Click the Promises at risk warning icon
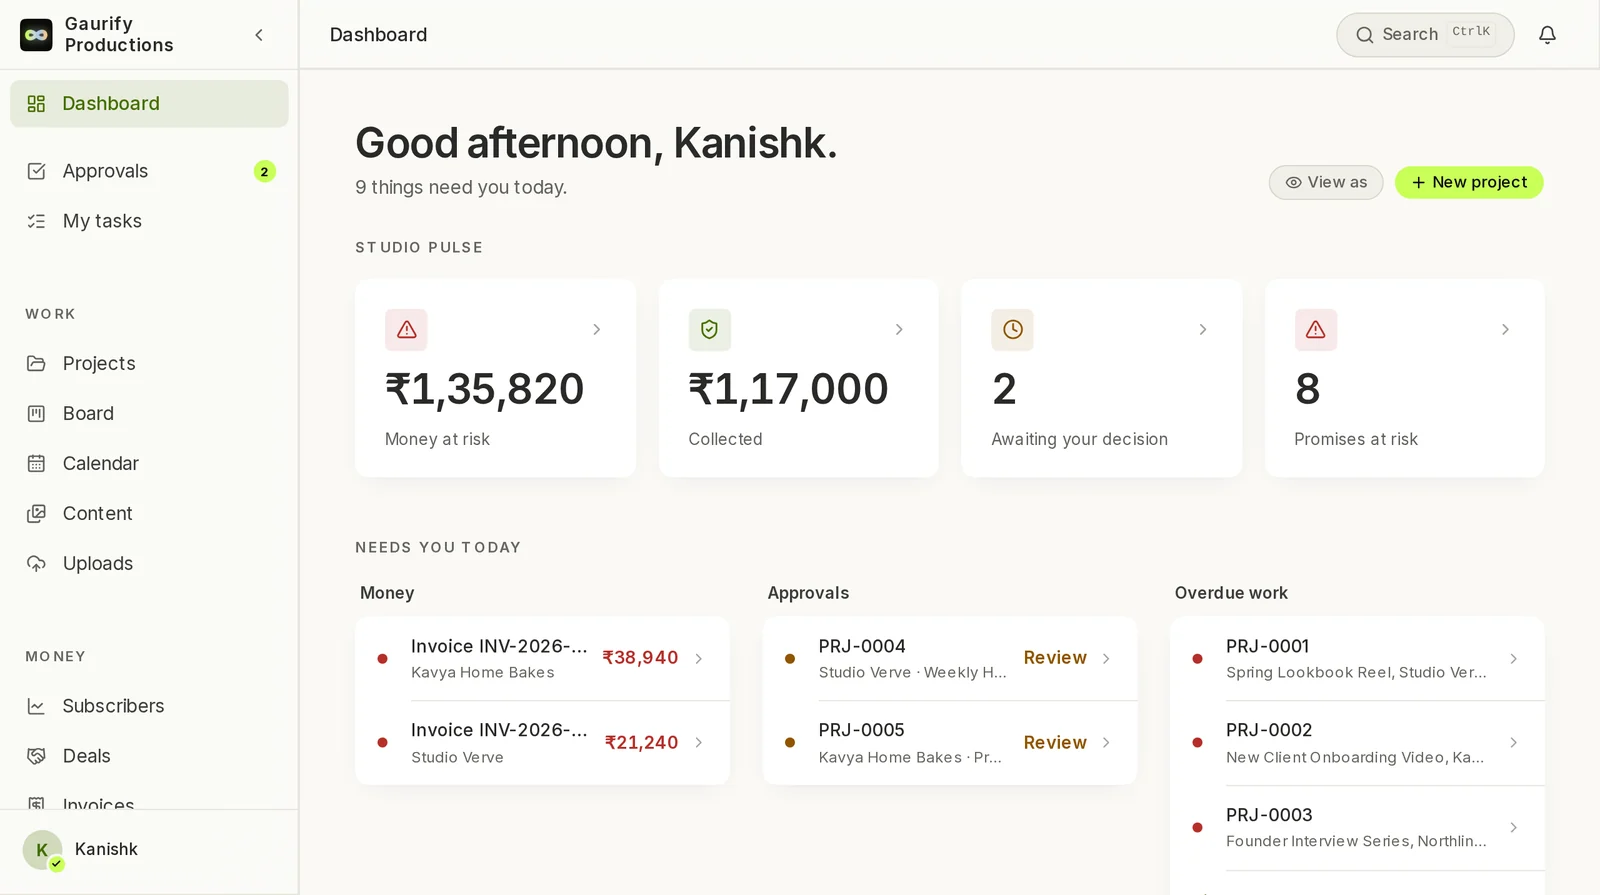Screen dimensions: 1600x895 1315,329
